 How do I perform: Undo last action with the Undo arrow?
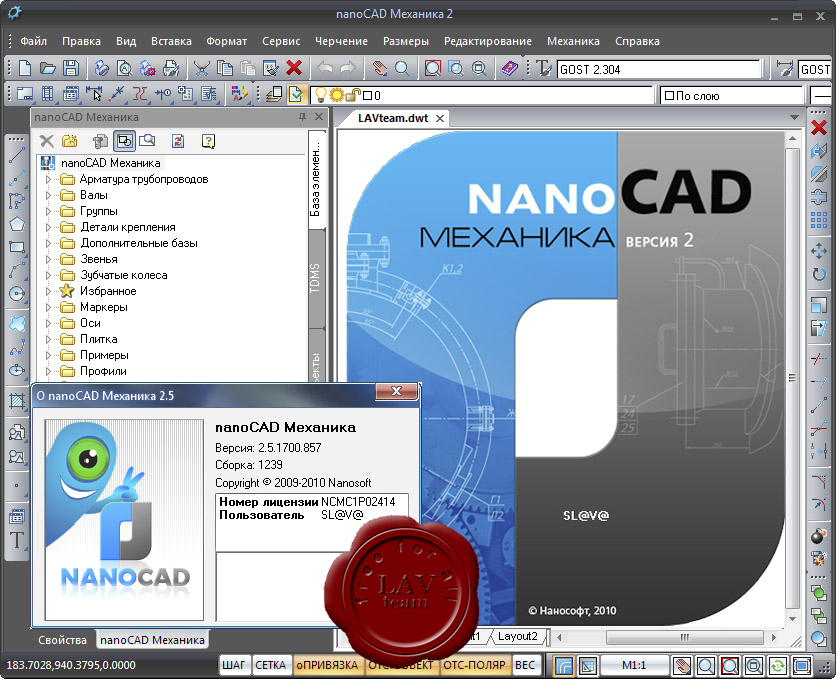tap(325, 68)
